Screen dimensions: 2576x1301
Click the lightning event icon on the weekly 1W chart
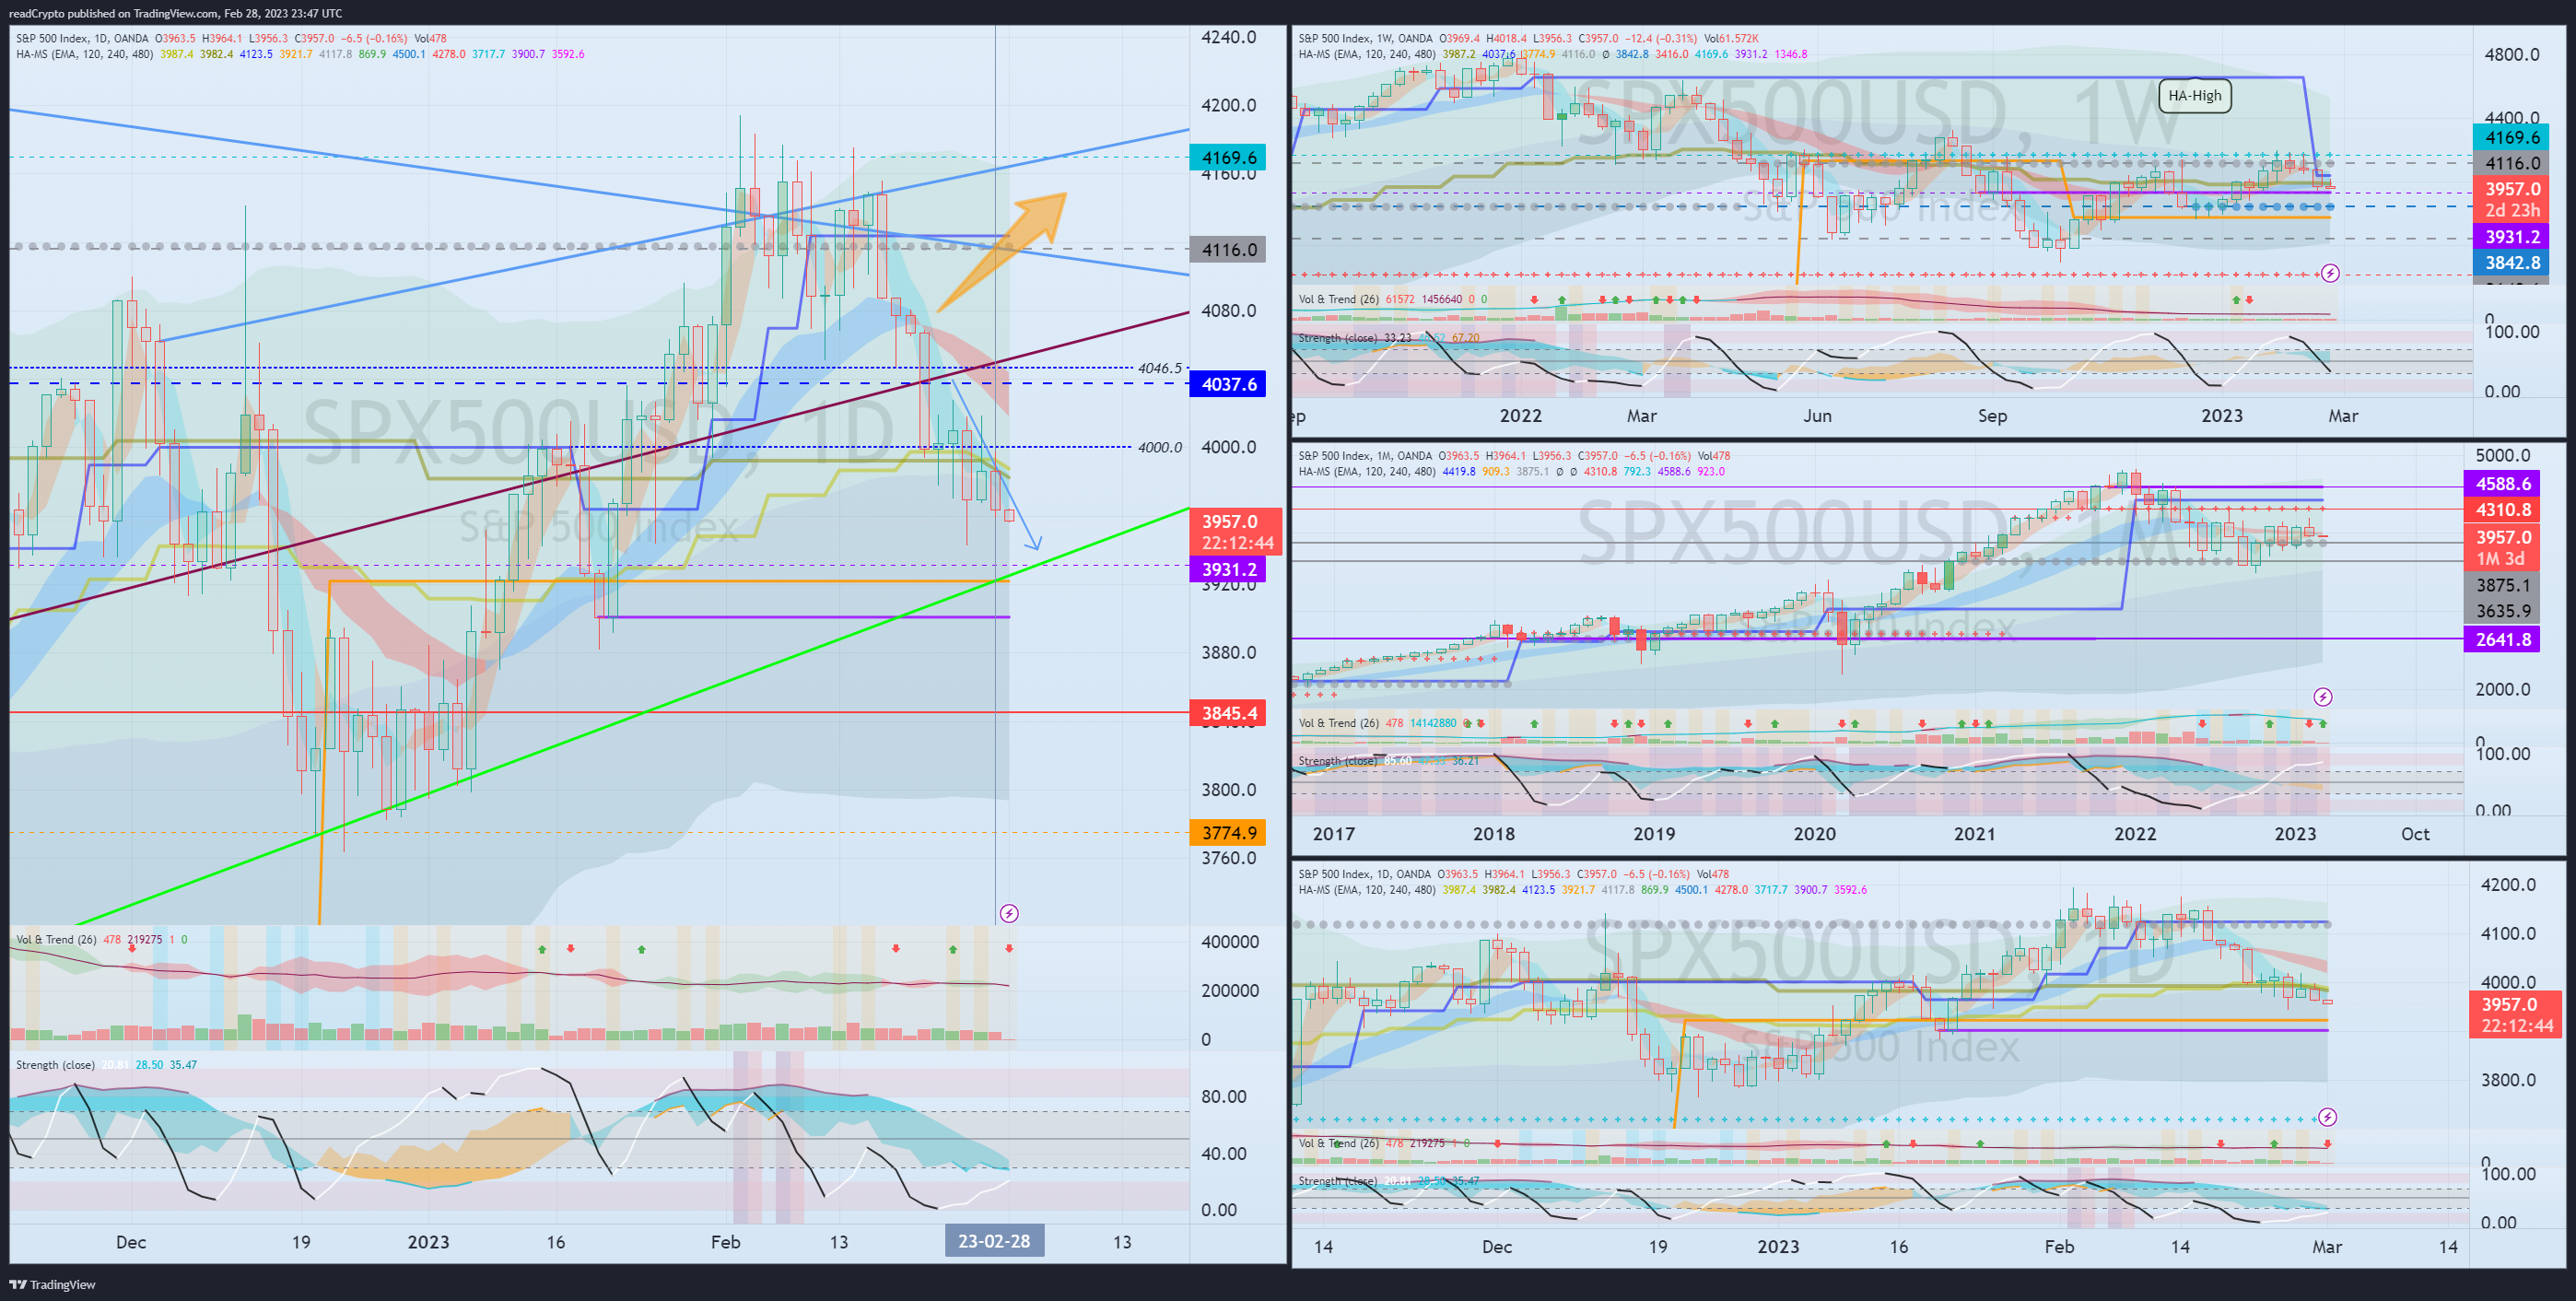point(2329,273)
